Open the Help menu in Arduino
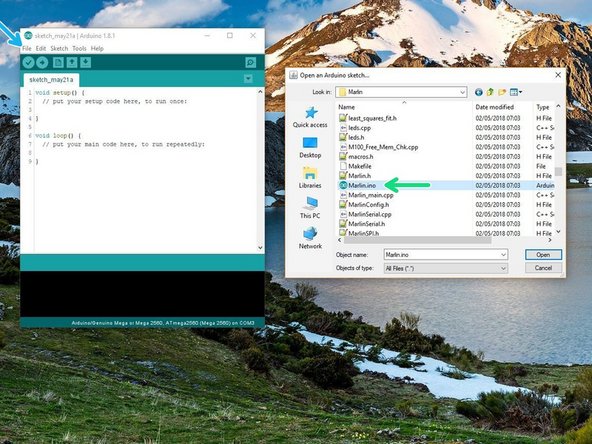 point(97,48)
